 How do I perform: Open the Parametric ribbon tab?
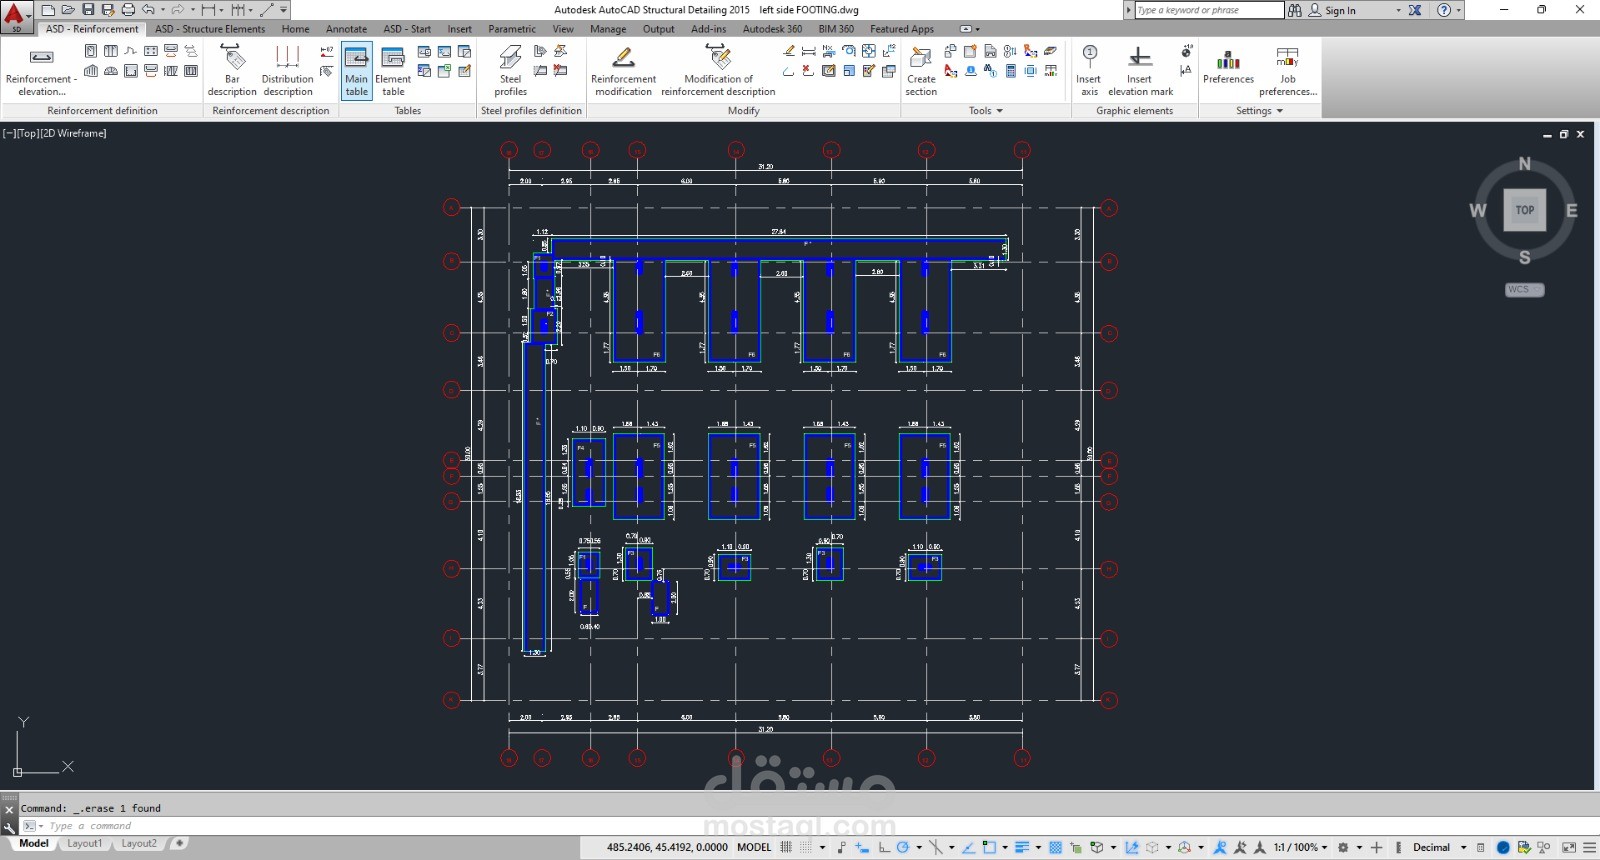point(512,29)
